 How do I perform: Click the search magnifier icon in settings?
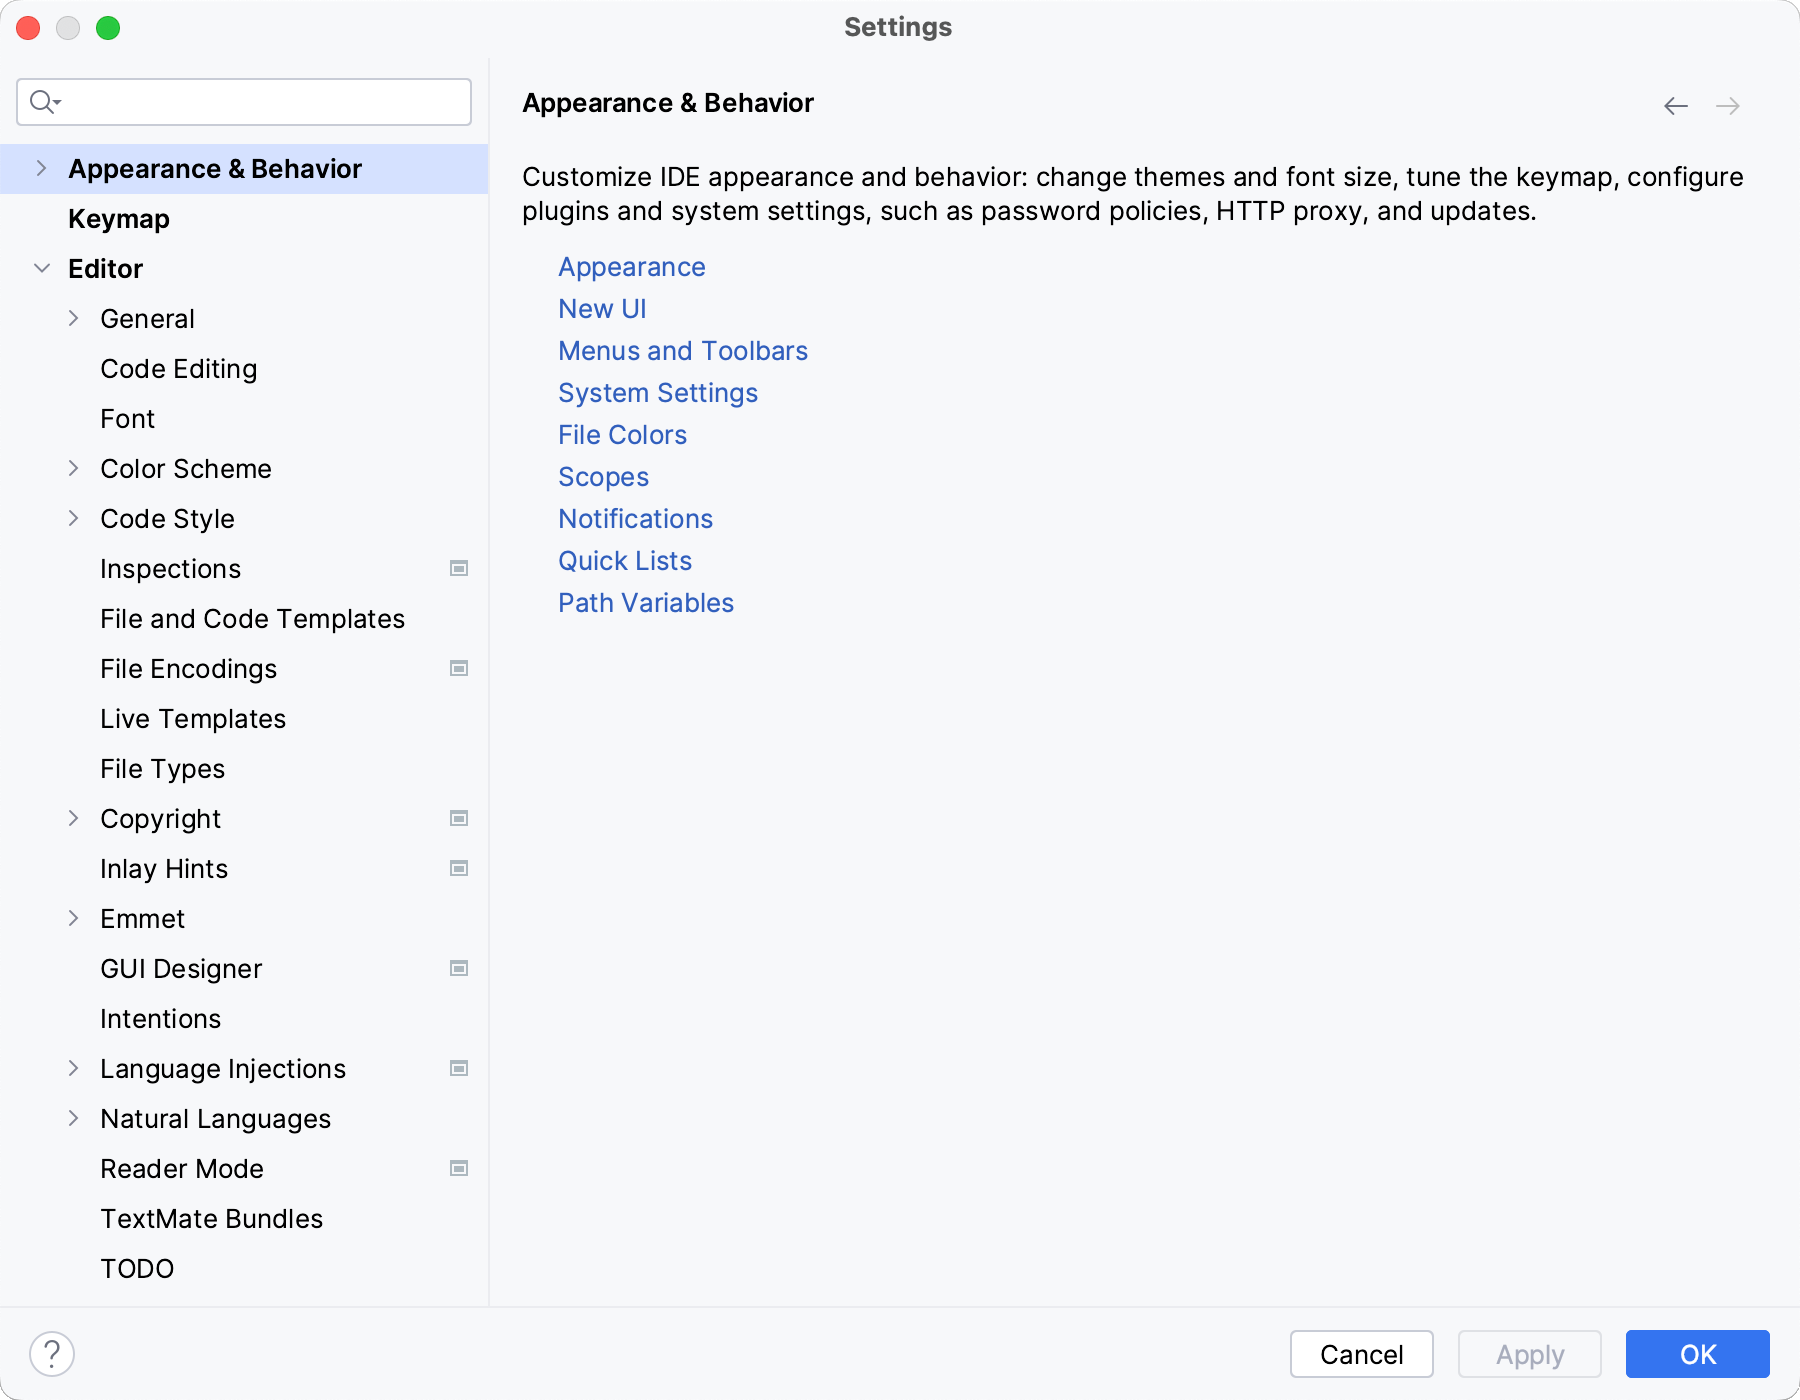pos(45,102)
